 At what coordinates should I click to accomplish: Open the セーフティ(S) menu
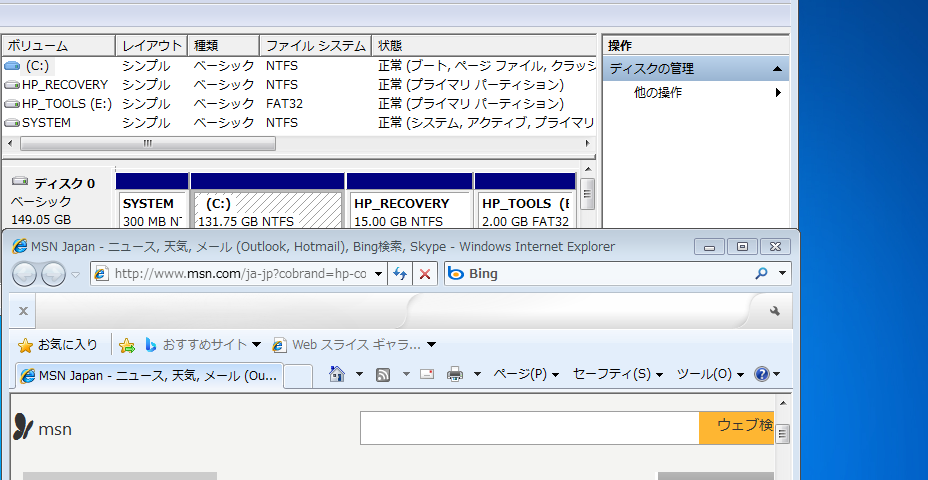pyautogui.click(x=618, y=374)
